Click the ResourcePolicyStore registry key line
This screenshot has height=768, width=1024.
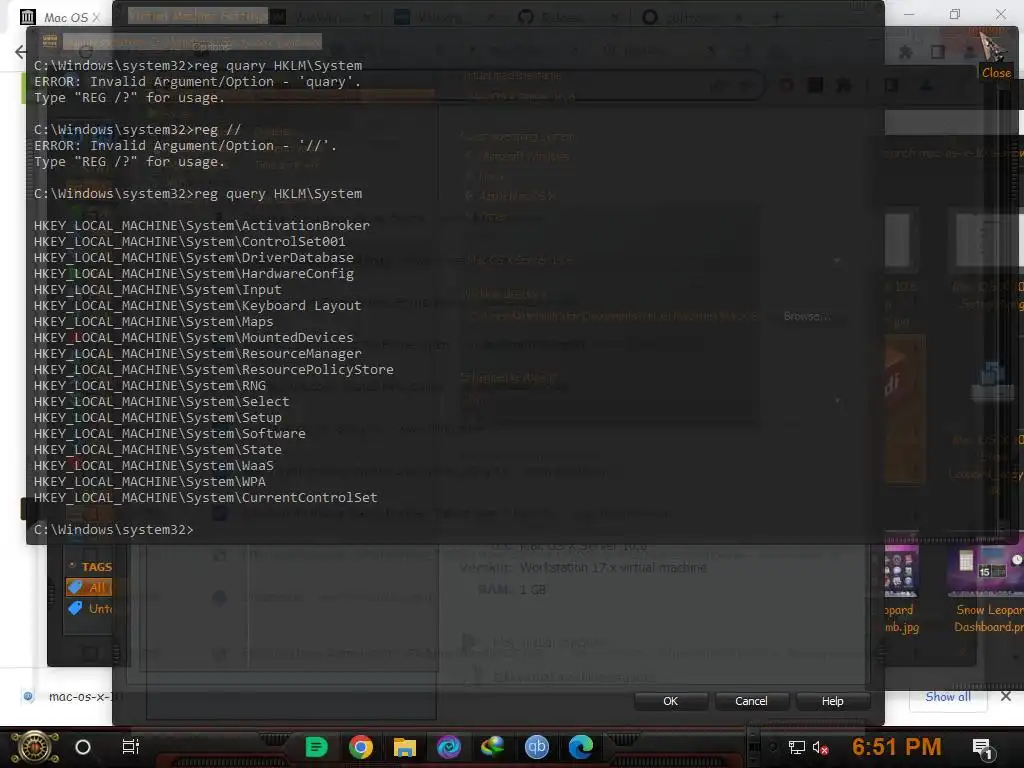click(x=214, y=370)
